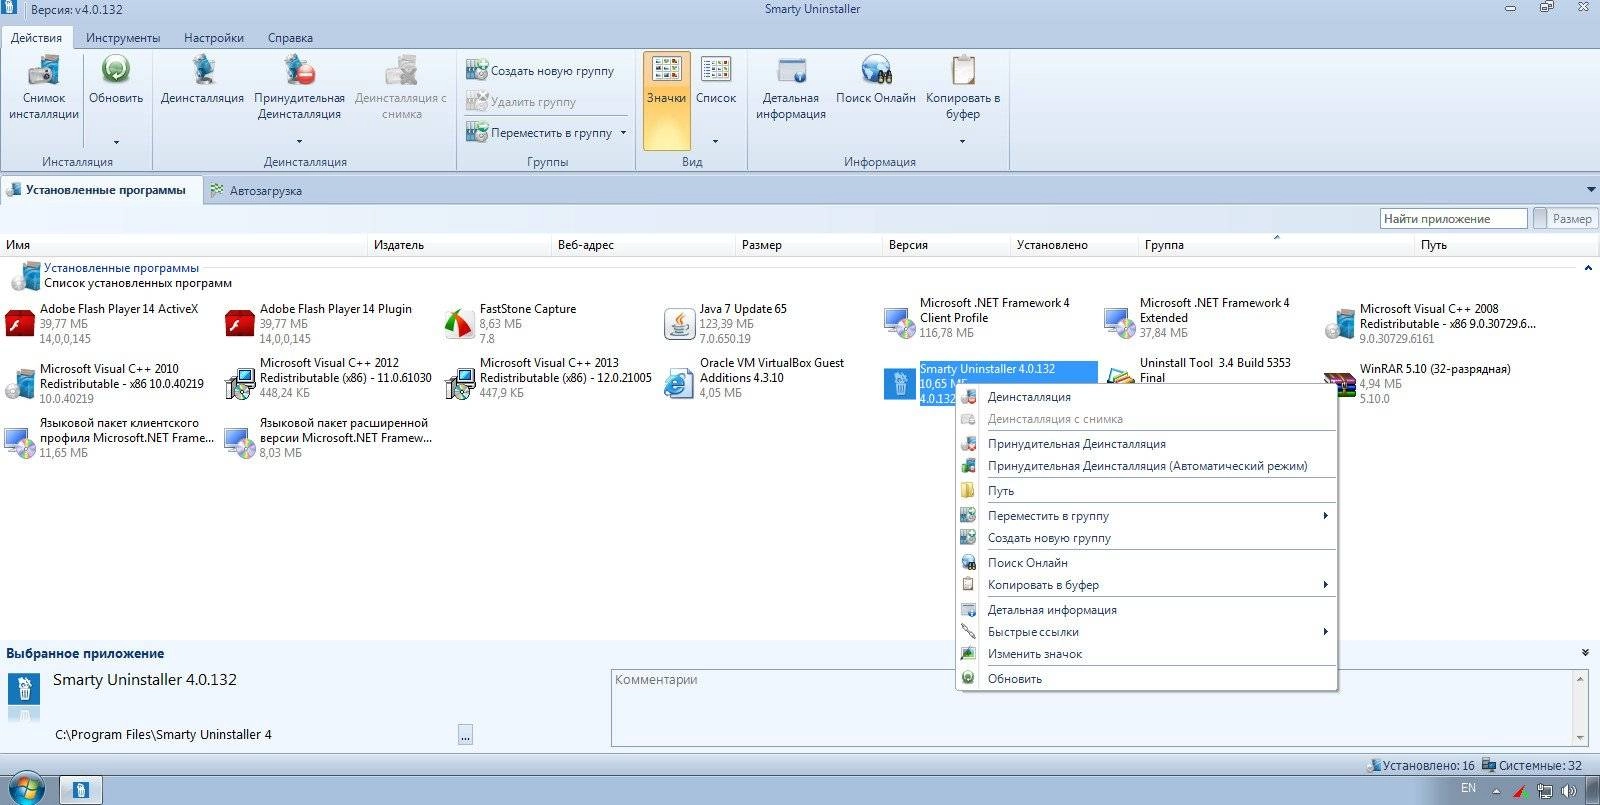Select WinRAR 5.10 program icon
This screenshot has width=1600, height=805.
pos(1339,384)
